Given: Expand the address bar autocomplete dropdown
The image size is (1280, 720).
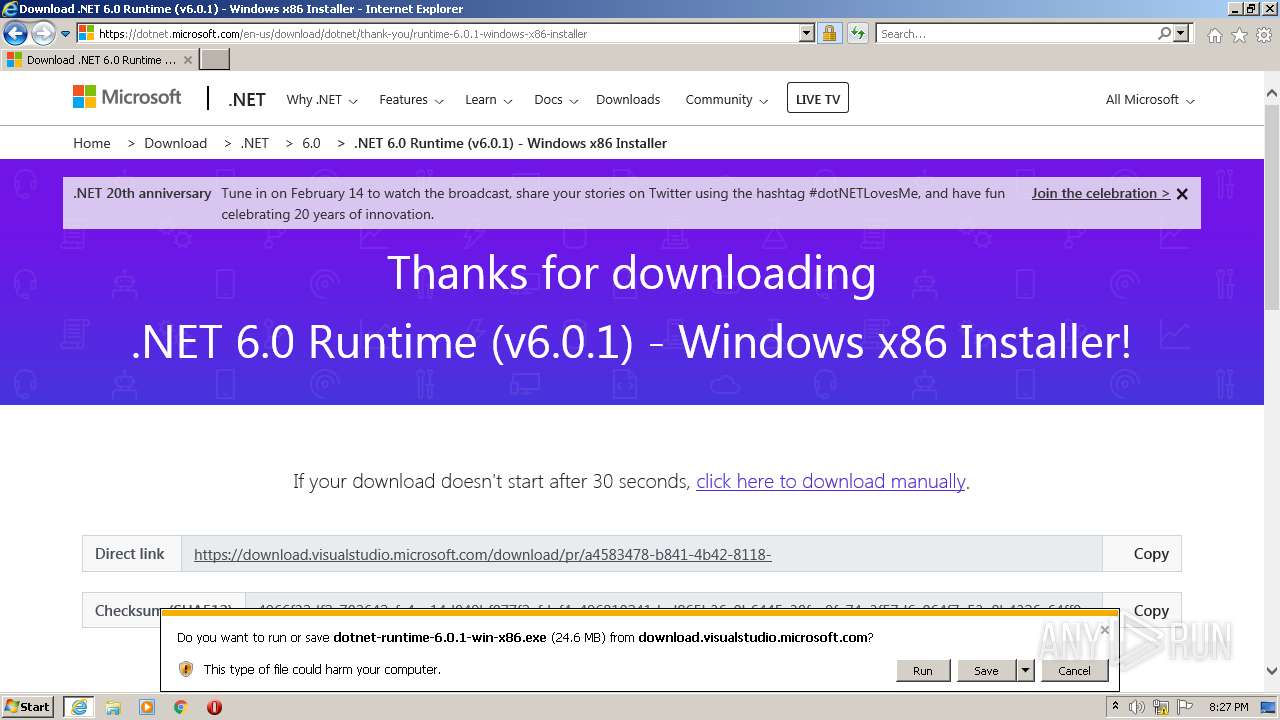Looking at the screenshot, I should click(x=807, y=33).
